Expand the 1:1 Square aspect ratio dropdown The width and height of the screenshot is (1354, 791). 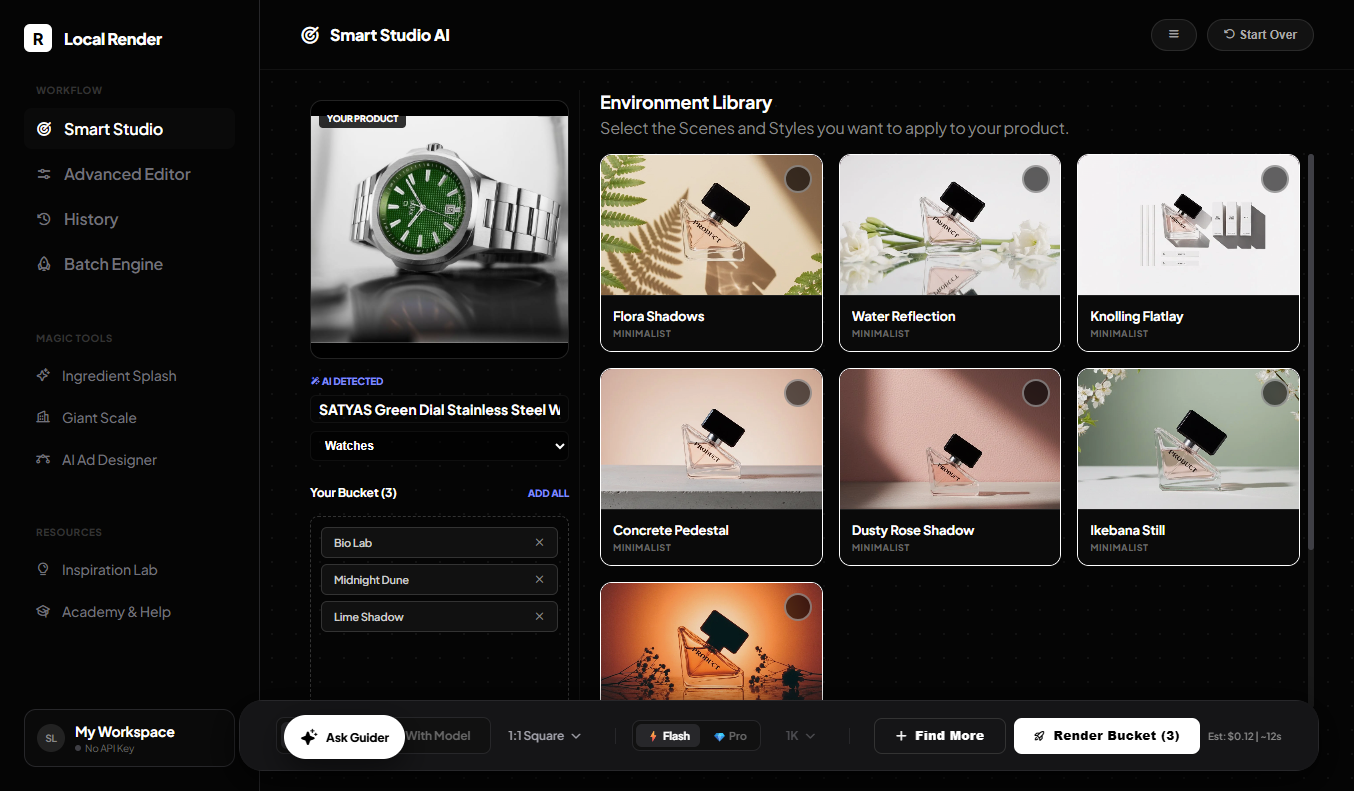point(544,736)
